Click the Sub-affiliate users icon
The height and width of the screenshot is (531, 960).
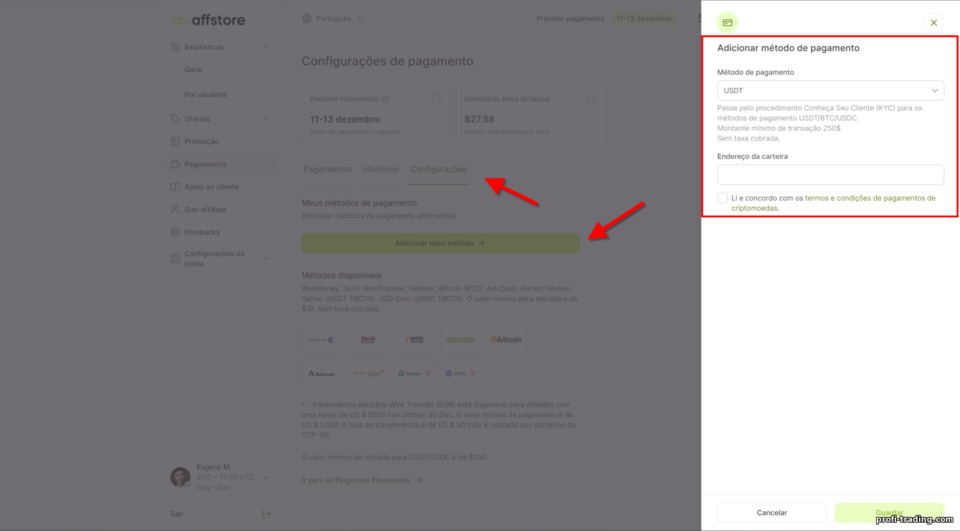coord(175,209)
